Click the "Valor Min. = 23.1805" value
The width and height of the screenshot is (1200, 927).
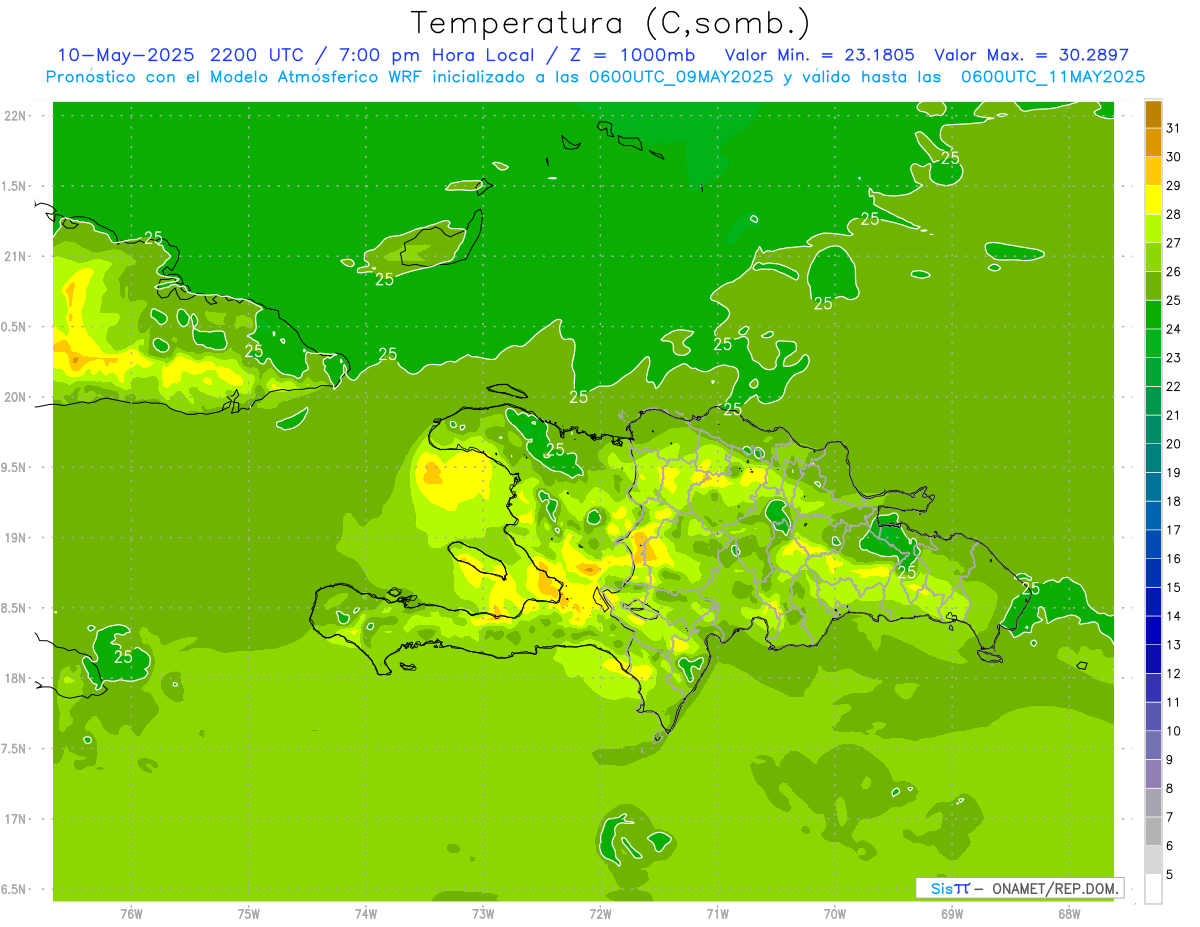tap(820, 55)
